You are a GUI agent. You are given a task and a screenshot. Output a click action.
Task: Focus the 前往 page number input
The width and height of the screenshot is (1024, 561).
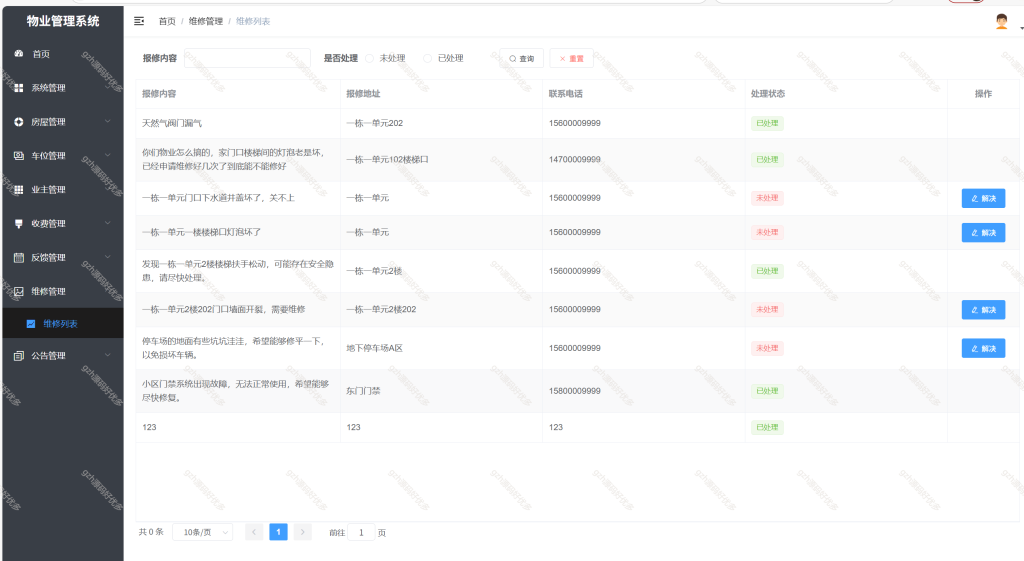(x=361, y=532)
